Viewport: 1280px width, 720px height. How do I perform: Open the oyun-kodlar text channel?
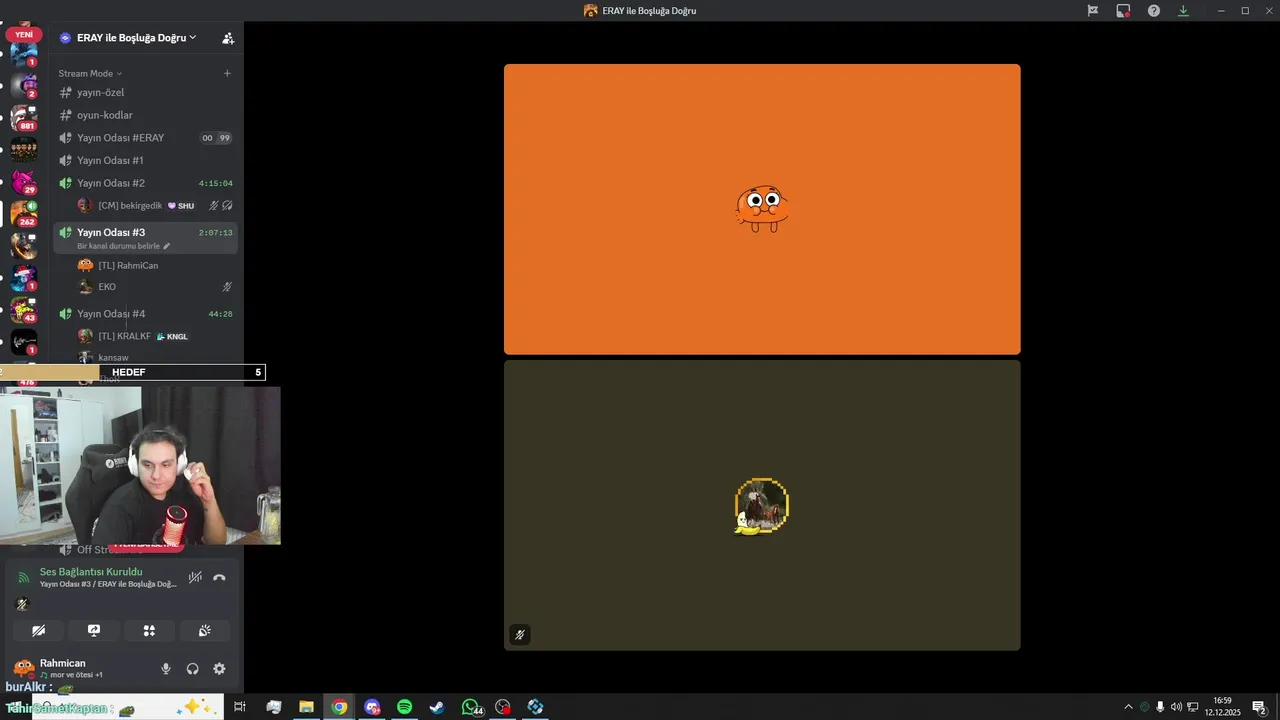pos(146,115)
